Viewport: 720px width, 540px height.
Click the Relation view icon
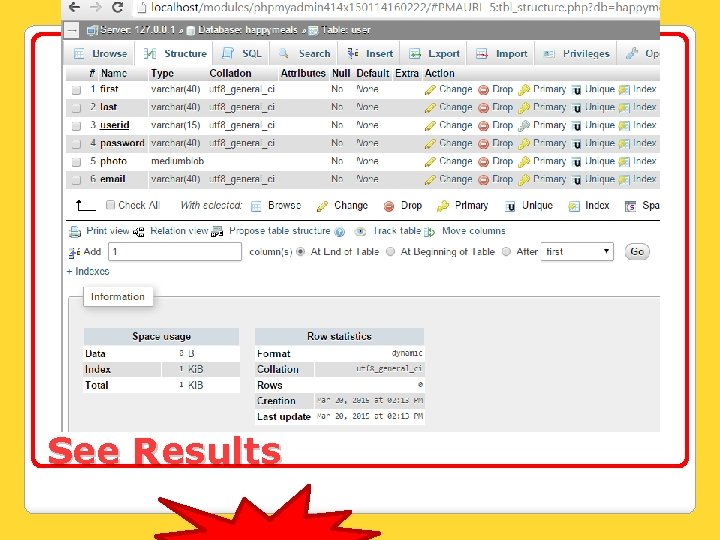[139, 232]
